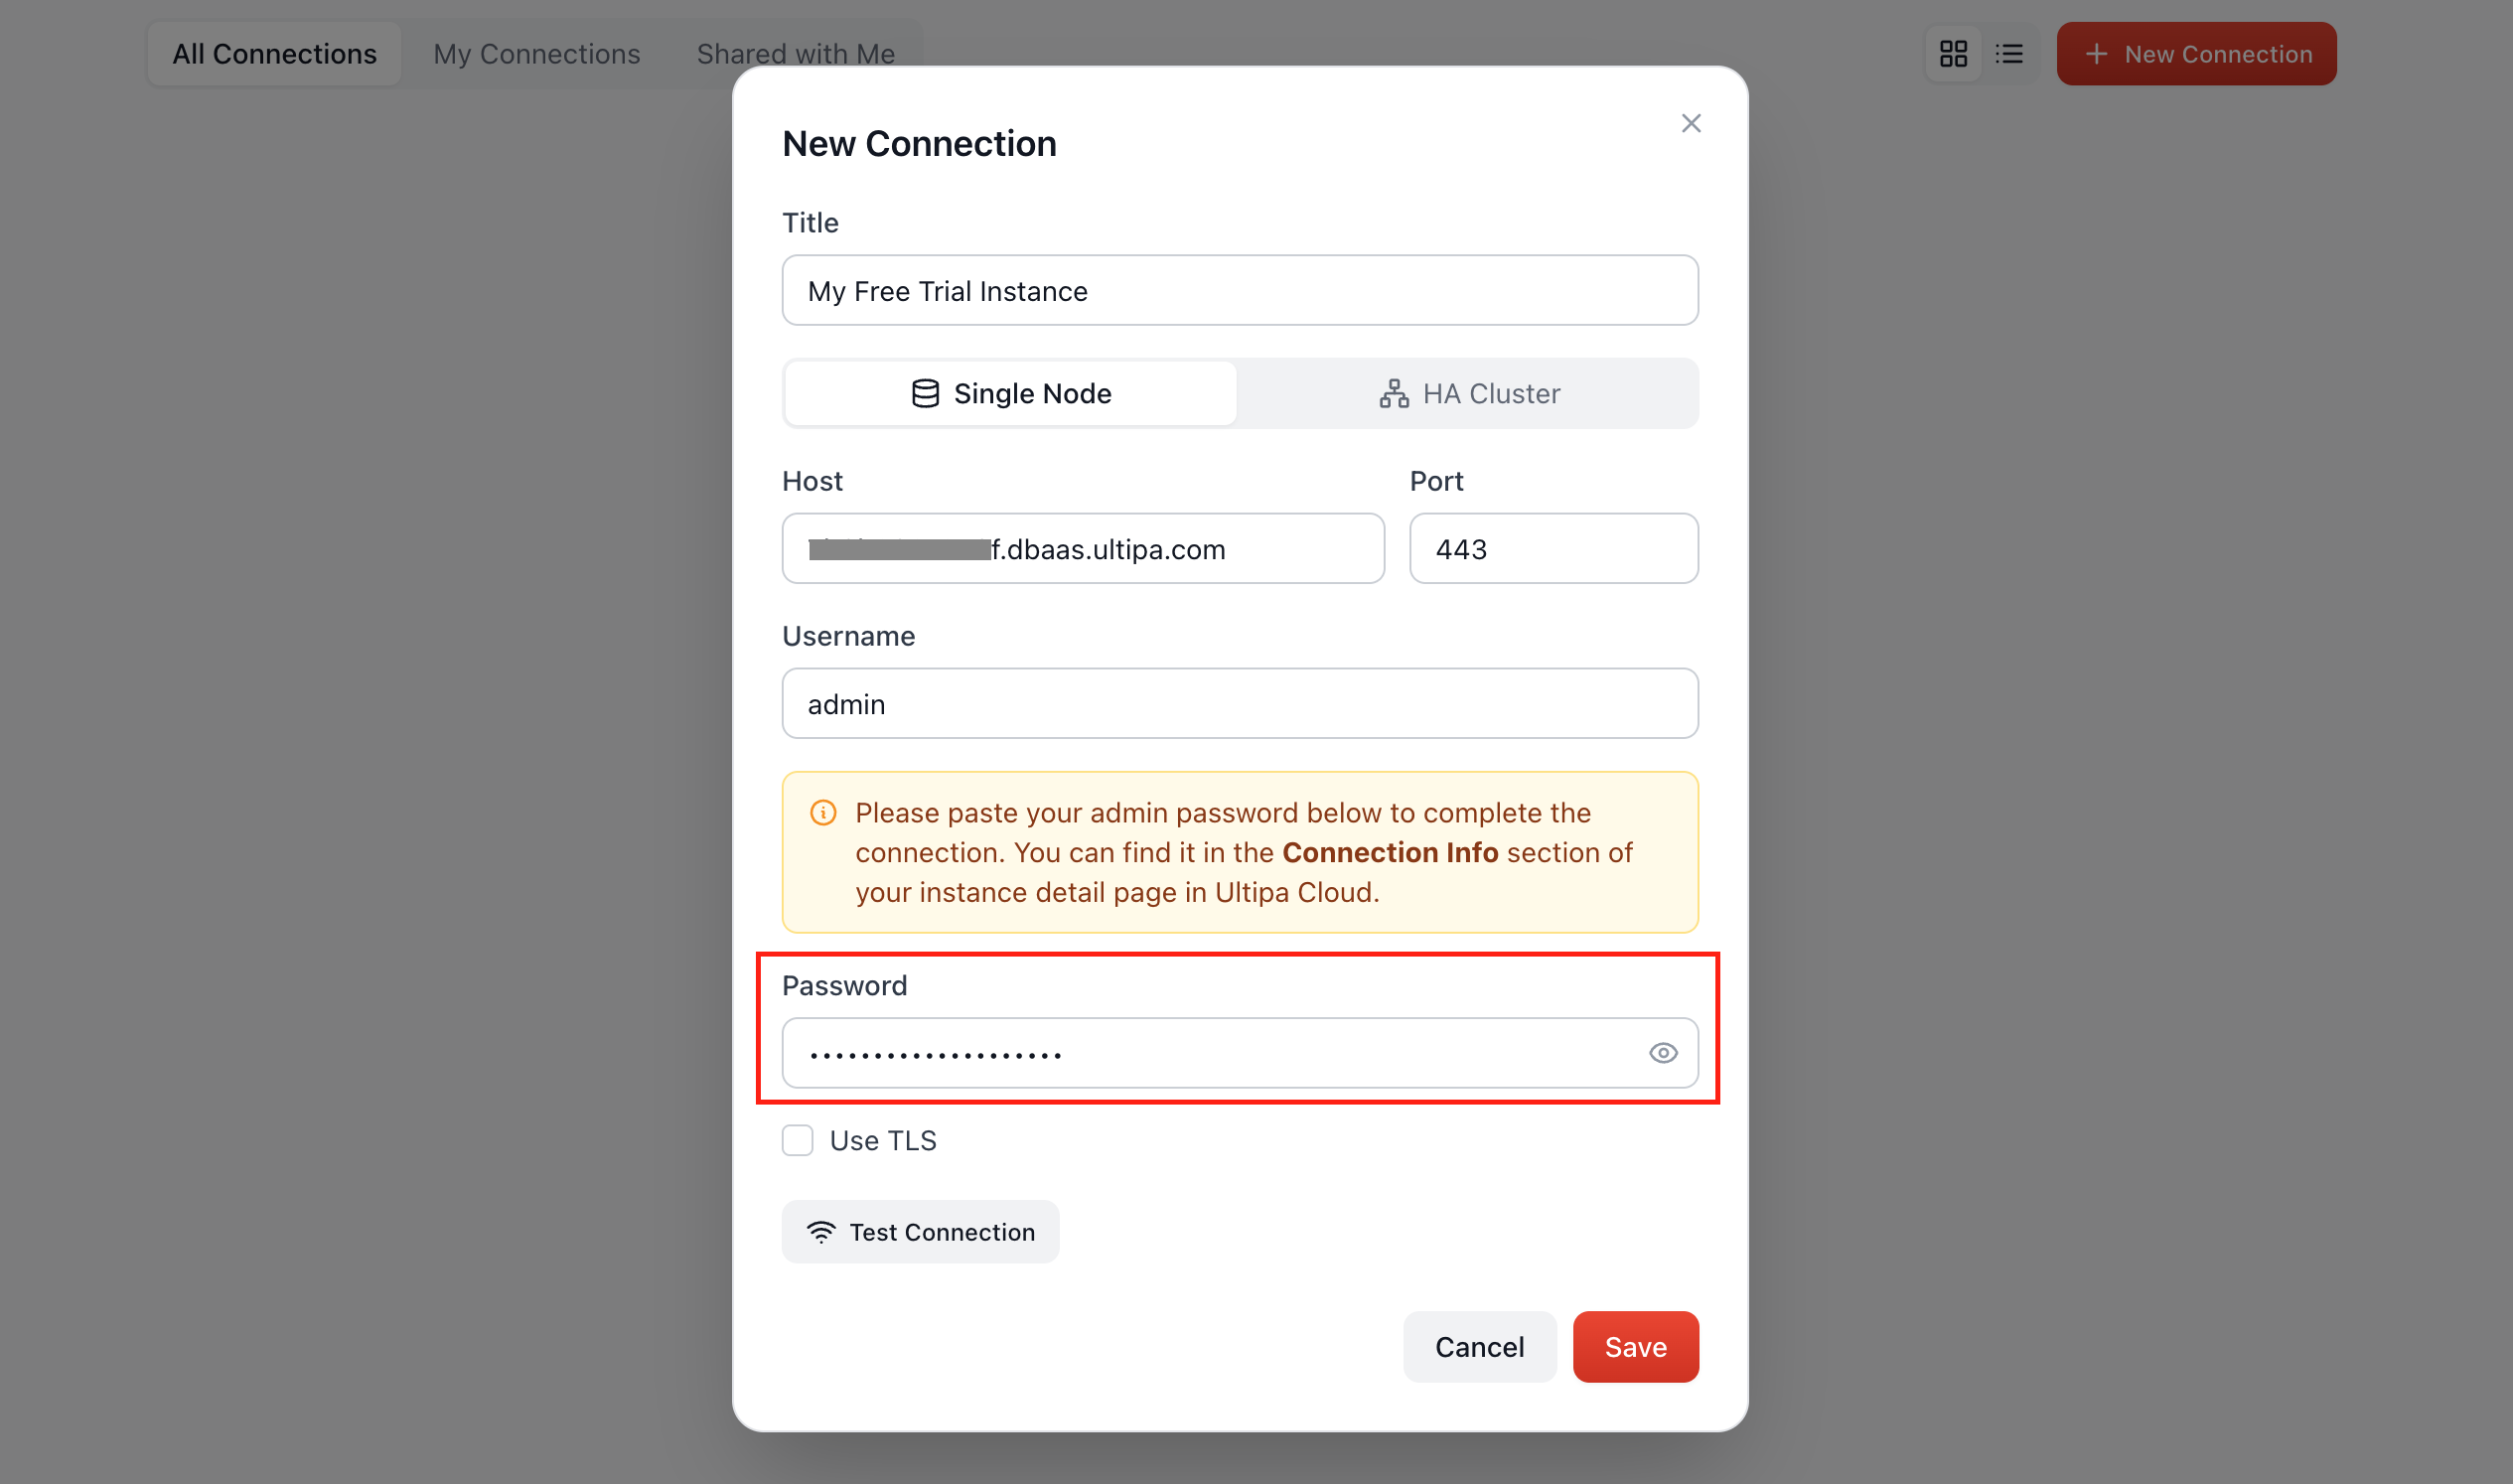Switch to list view icon
This screenshot has width=2513, height=1484.
tap(2008, 54)
